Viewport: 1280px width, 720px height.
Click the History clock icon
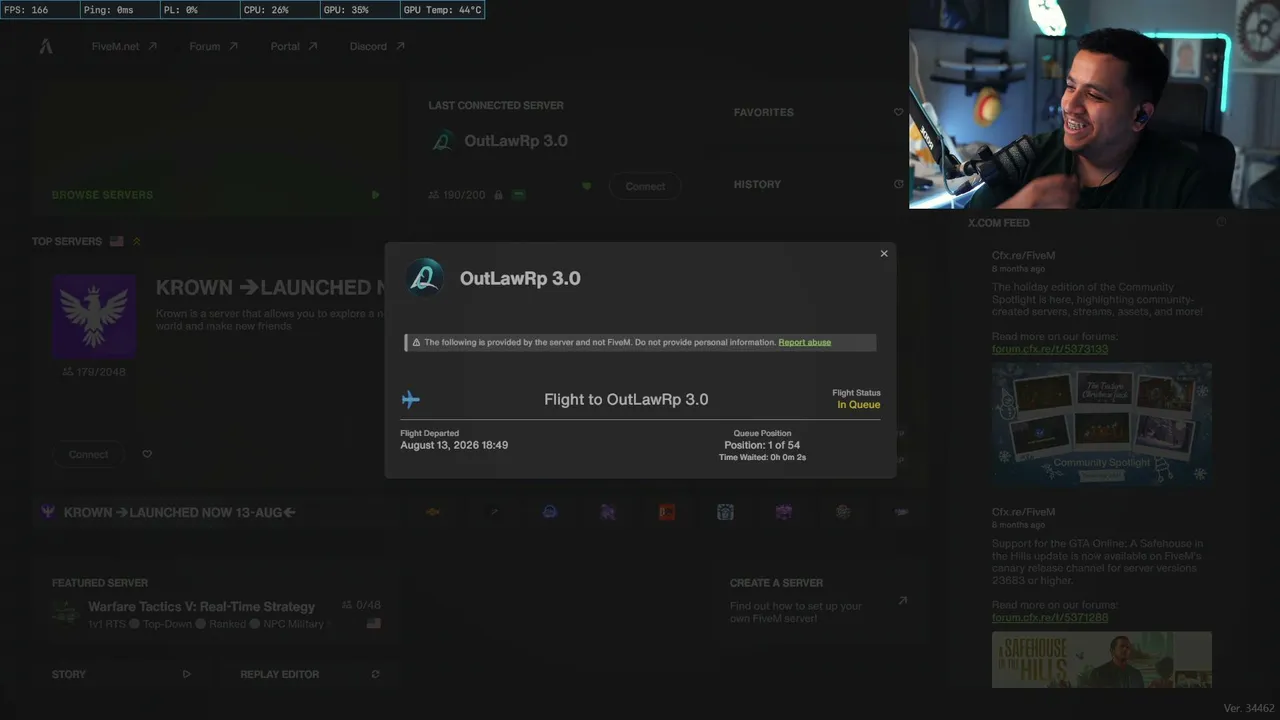[x=898, y=184]
